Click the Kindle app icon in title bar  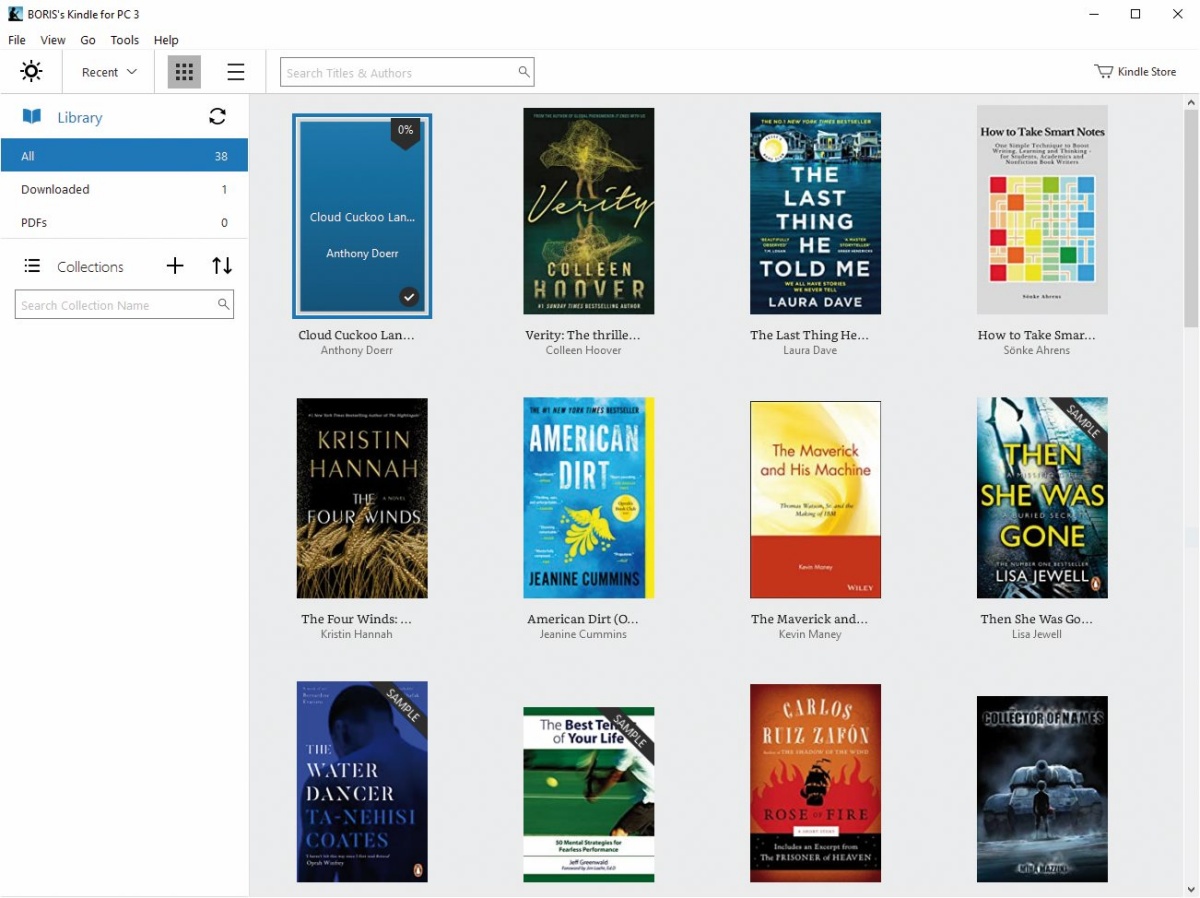[16, 14]
